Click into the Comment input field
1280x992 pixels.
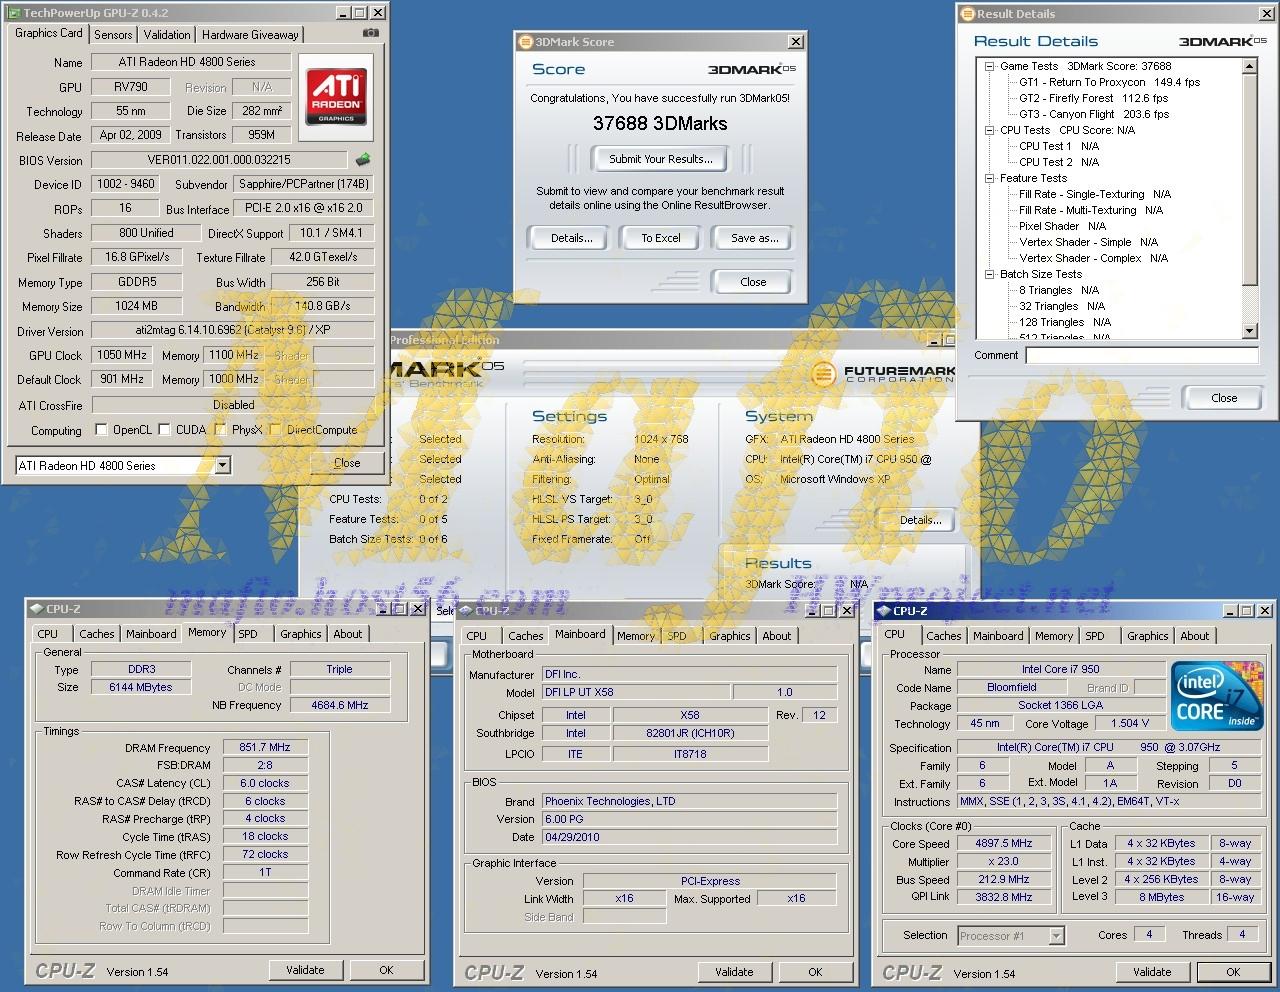pos(1142,355)
